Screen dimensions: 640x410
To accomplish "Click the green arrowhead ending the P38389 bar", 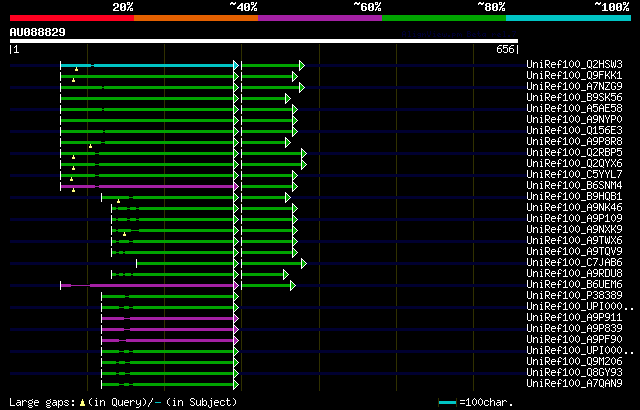I will [x=236, y=297].
